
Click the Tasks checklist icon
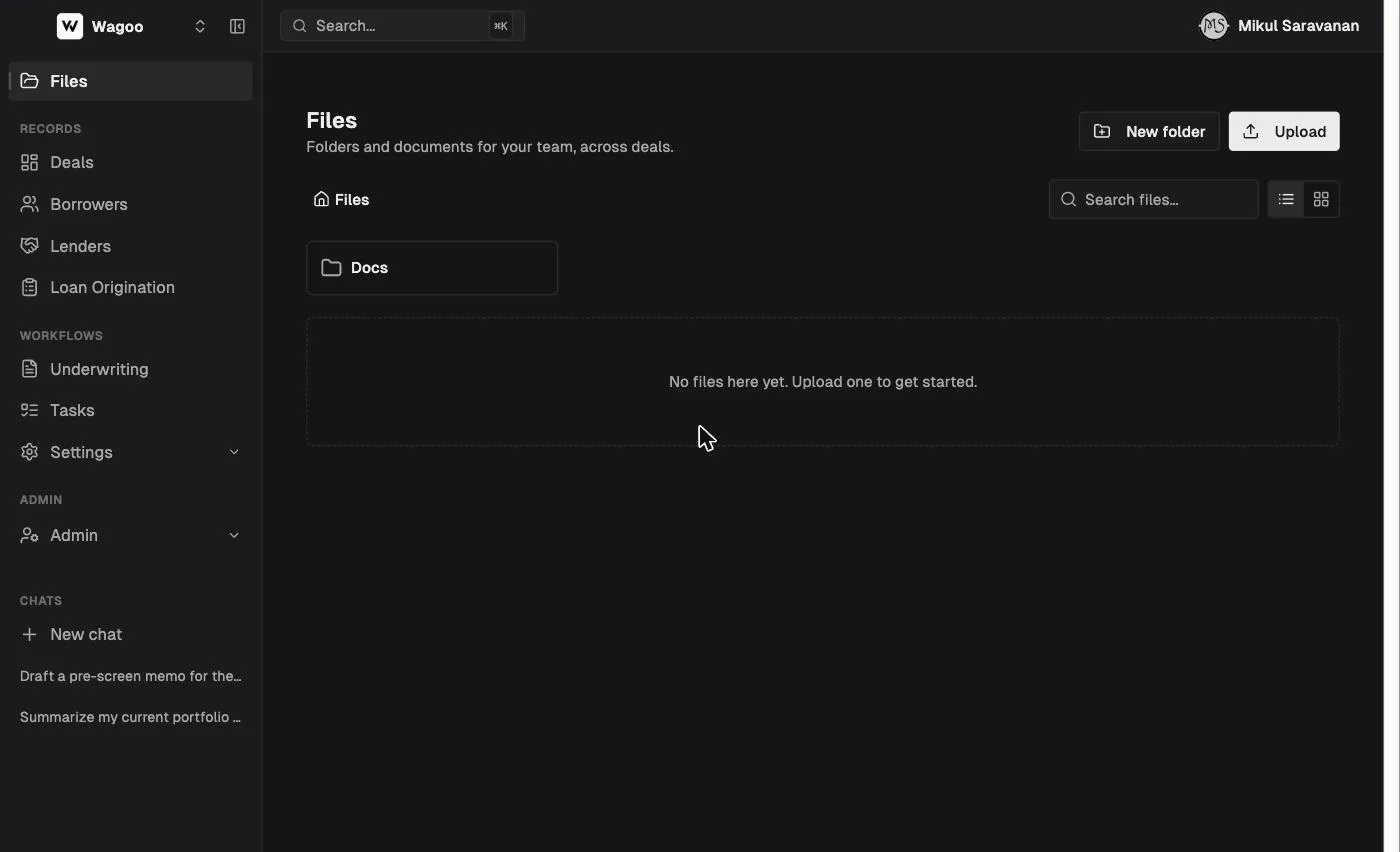(30, 410)
